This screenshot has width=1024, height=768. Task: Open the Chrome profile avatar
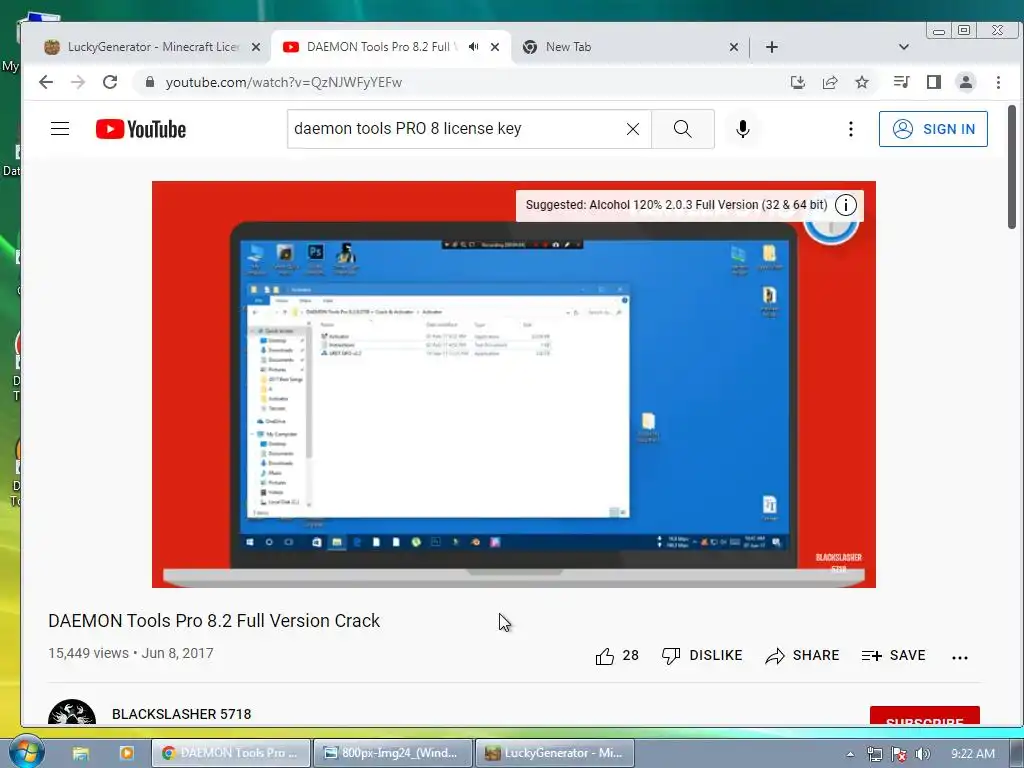(965, 82)
